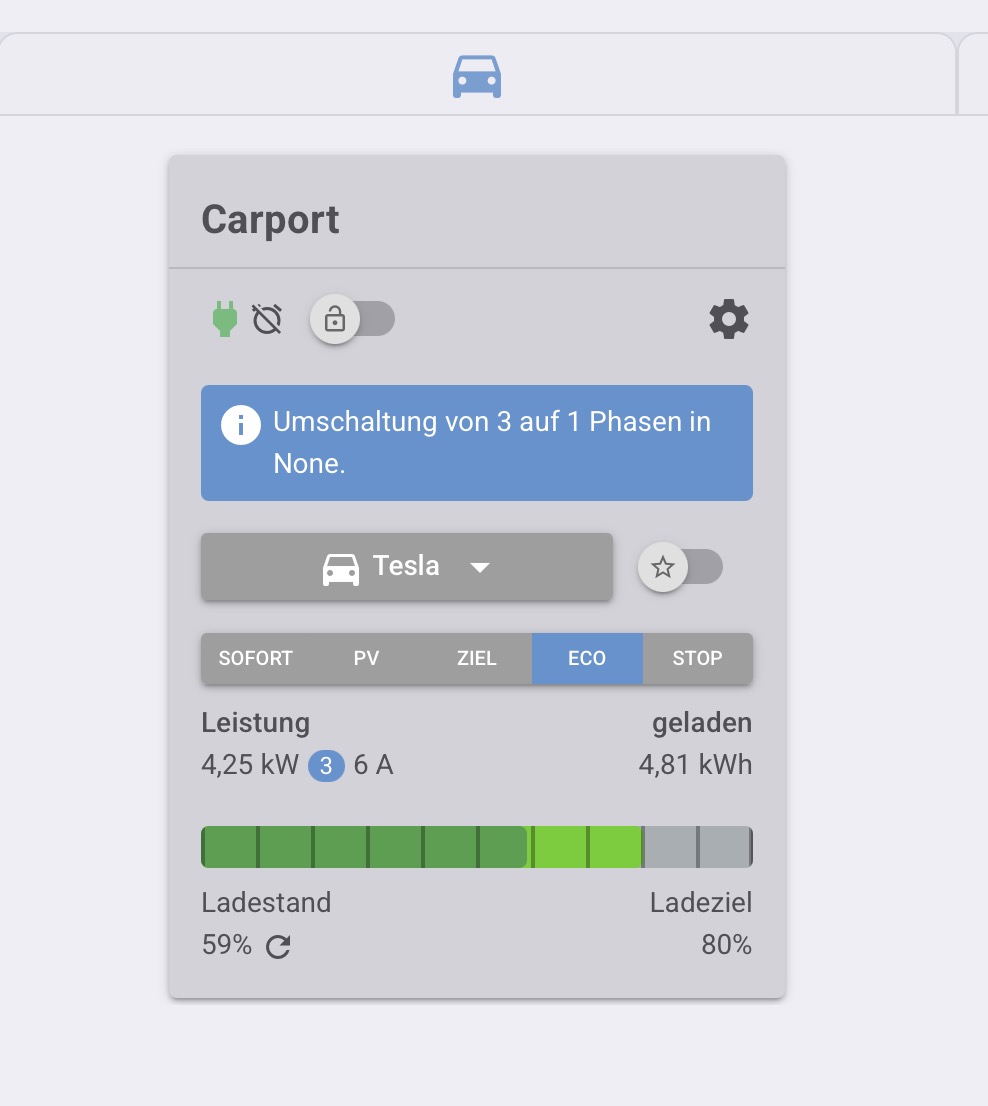Click the phase count badge showing 3
Viewport: 988px width, 1106px height.
coord(326,766)
